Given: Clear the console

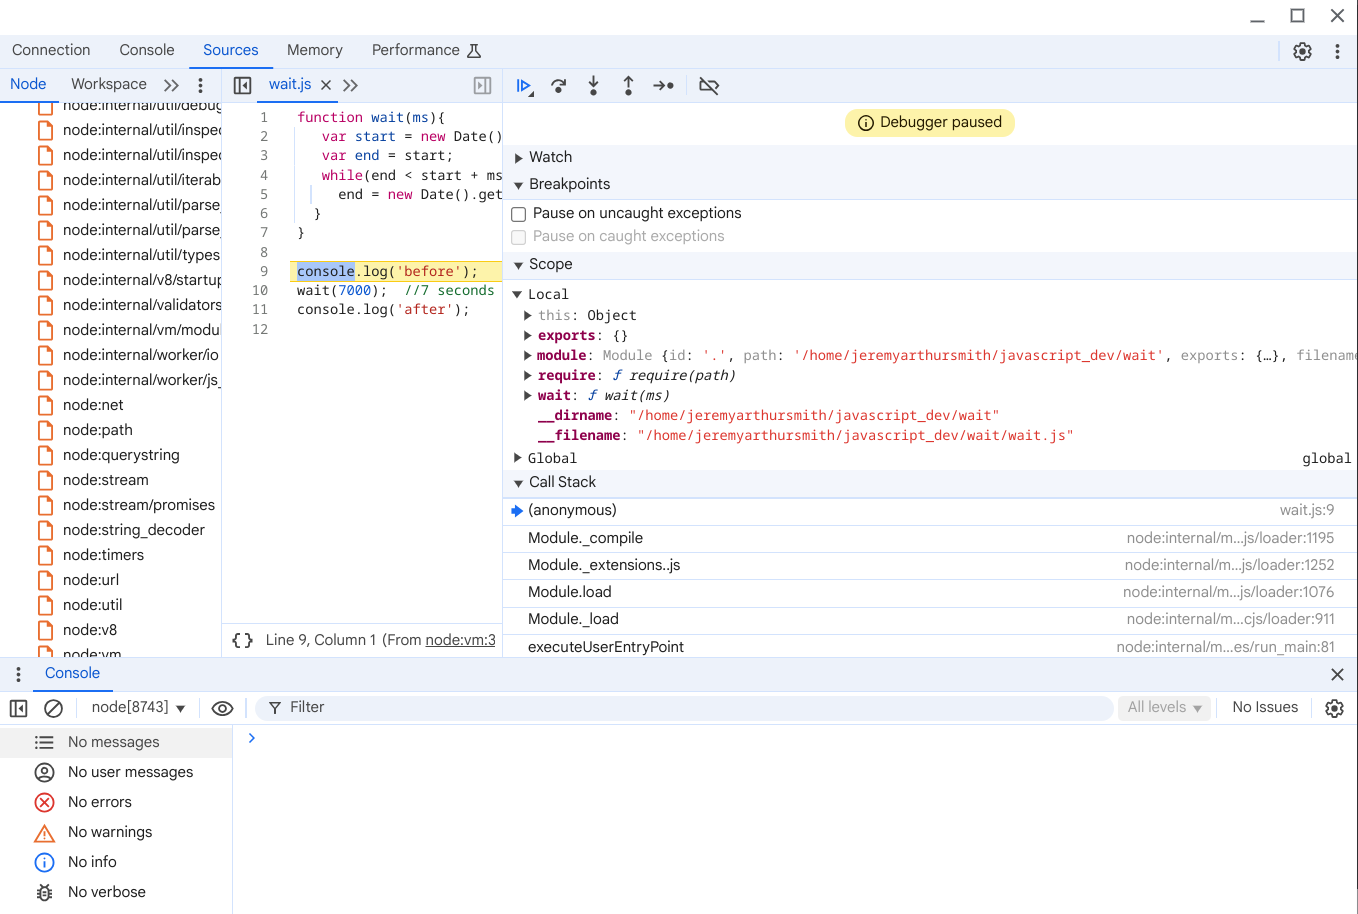Looking at the screenshot, I should [x=54, y=708].
